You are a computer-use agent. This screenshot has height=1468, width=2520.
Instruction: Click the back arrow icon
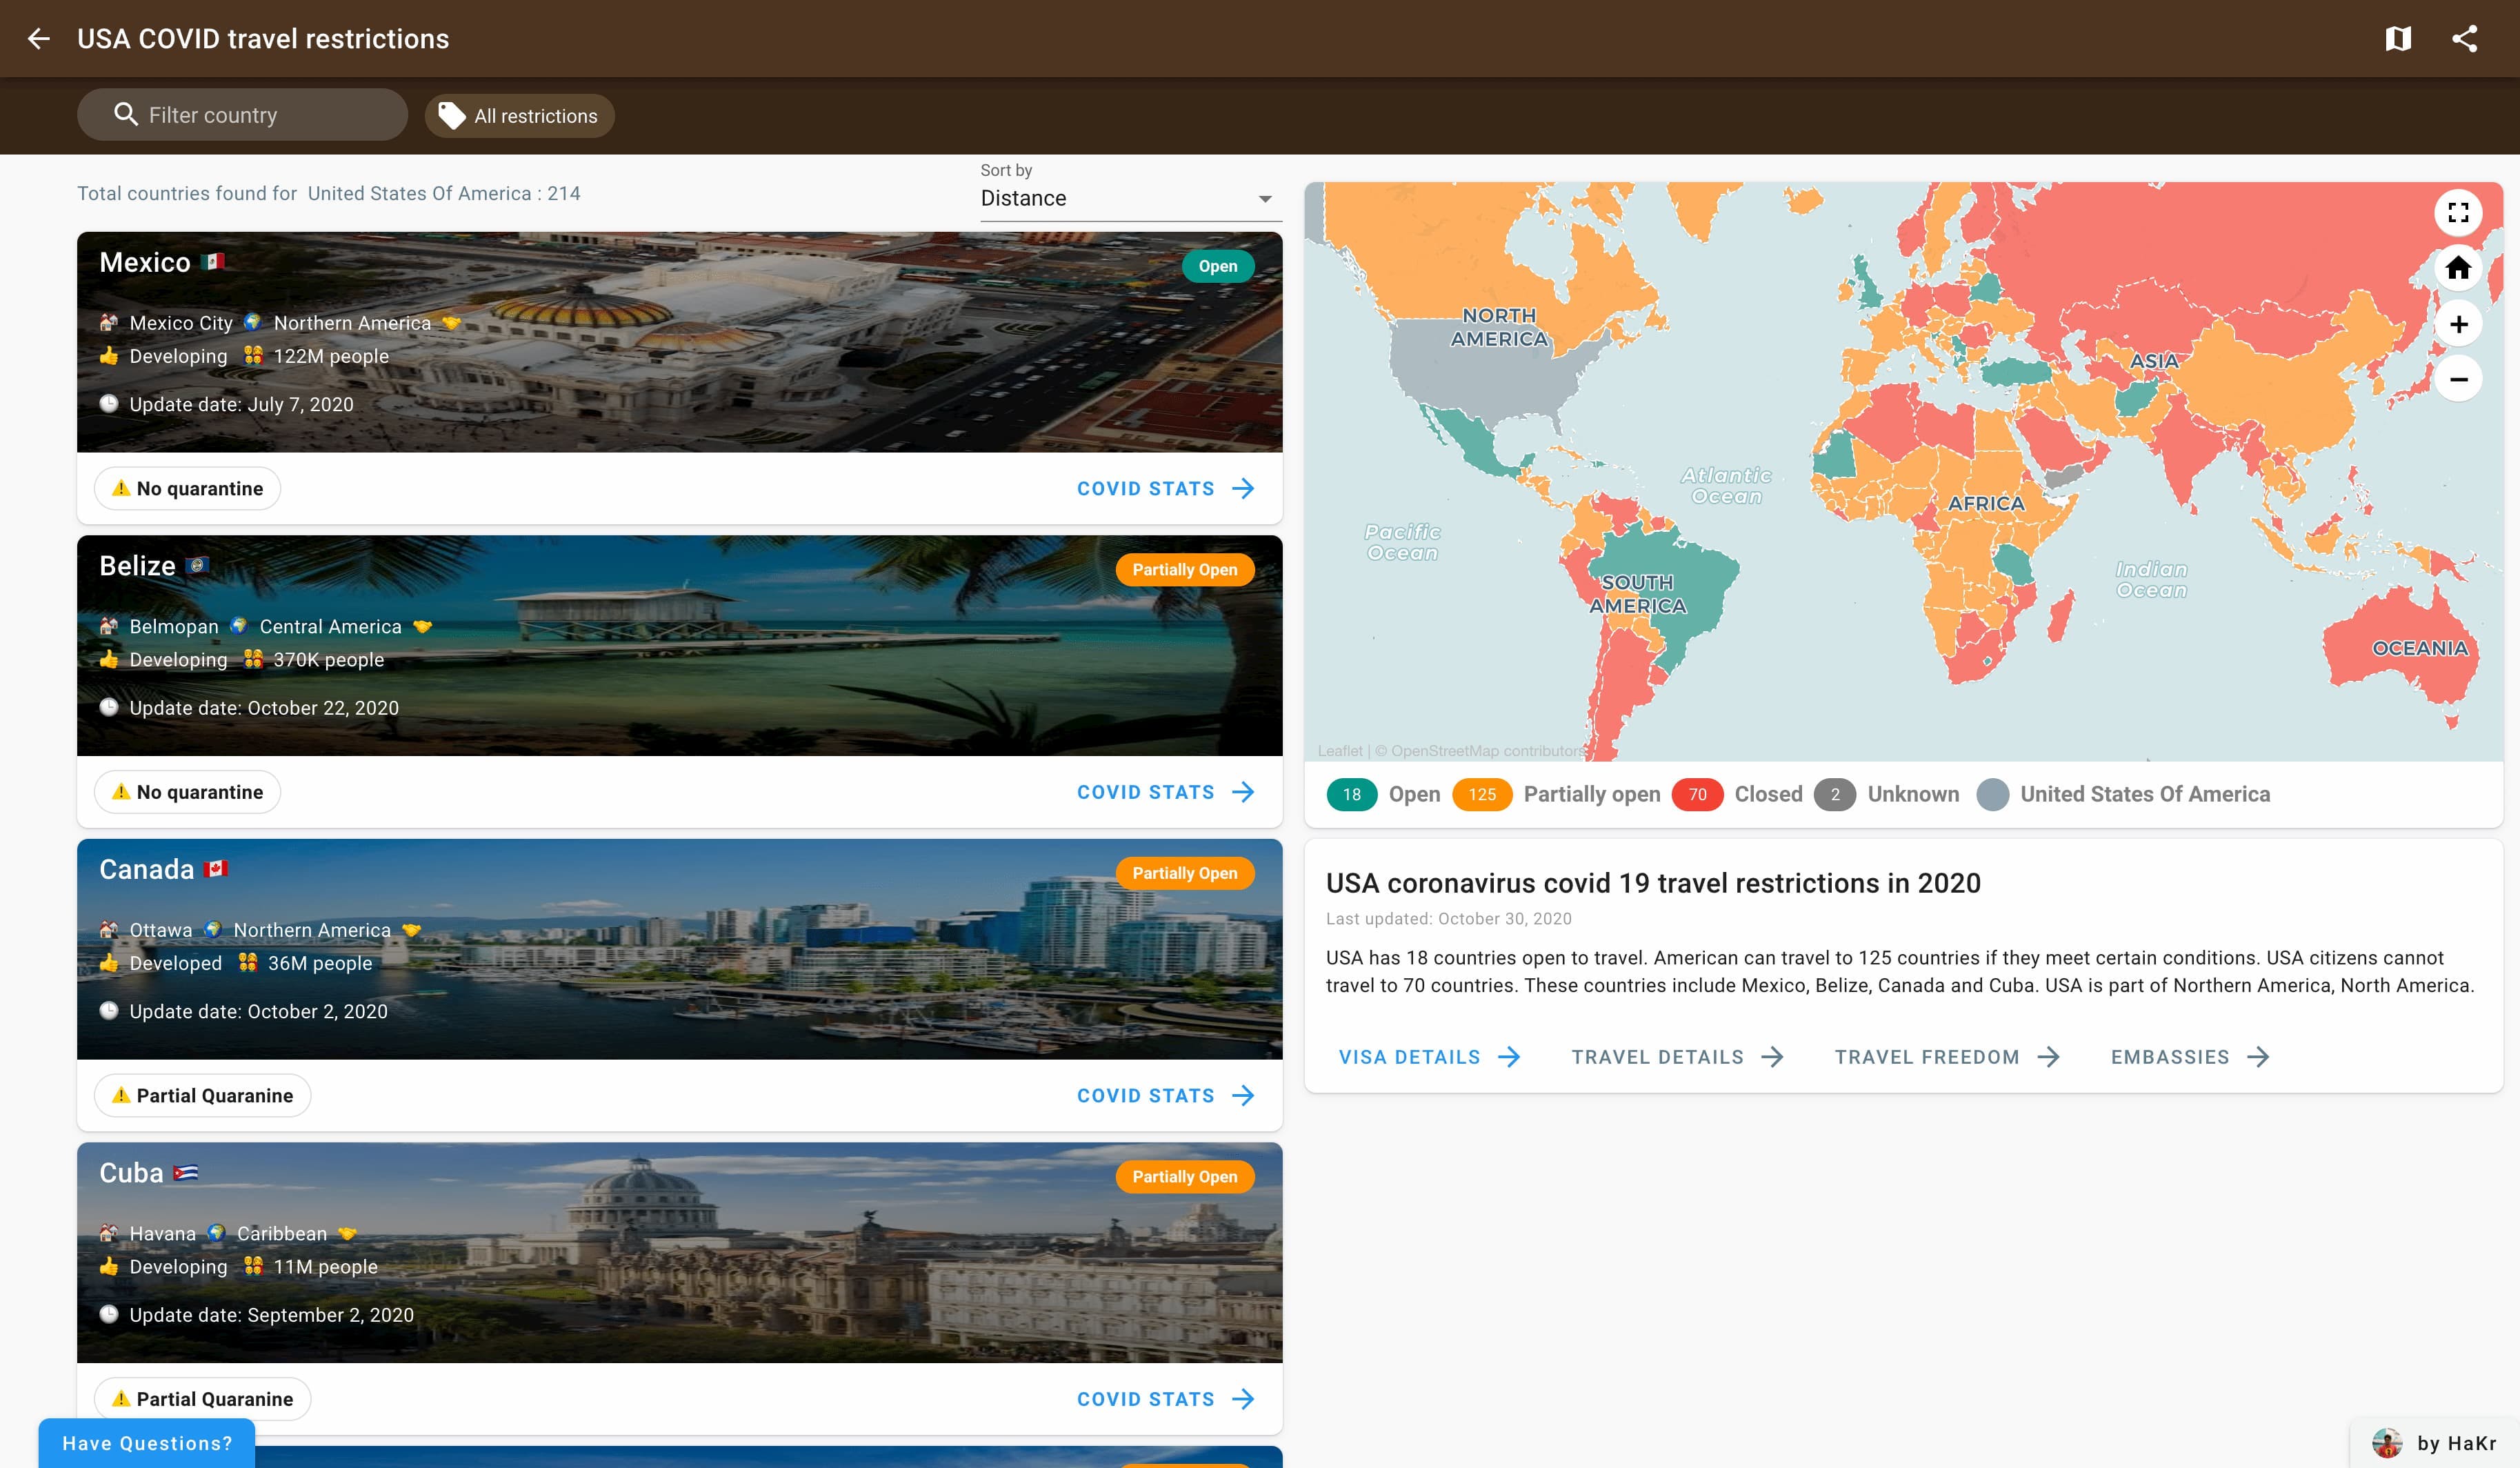(38, 39)
